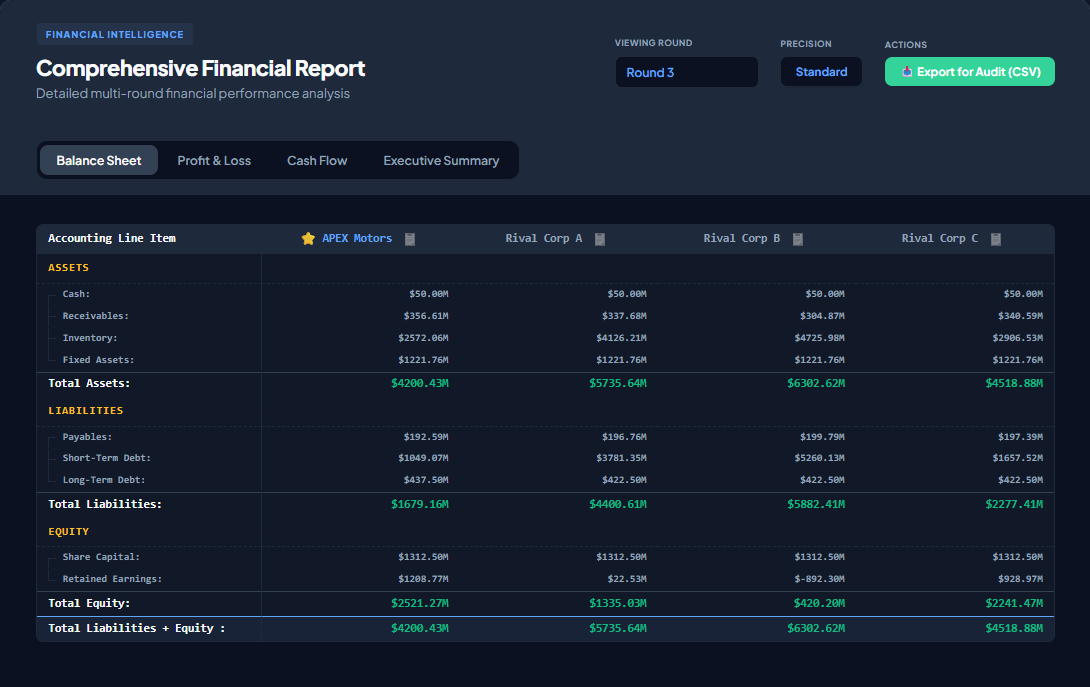Viewport: 1090px width, 687px height.
Task: Switch to the Profit & Loss tab
Action: click(x=214, y=160)
